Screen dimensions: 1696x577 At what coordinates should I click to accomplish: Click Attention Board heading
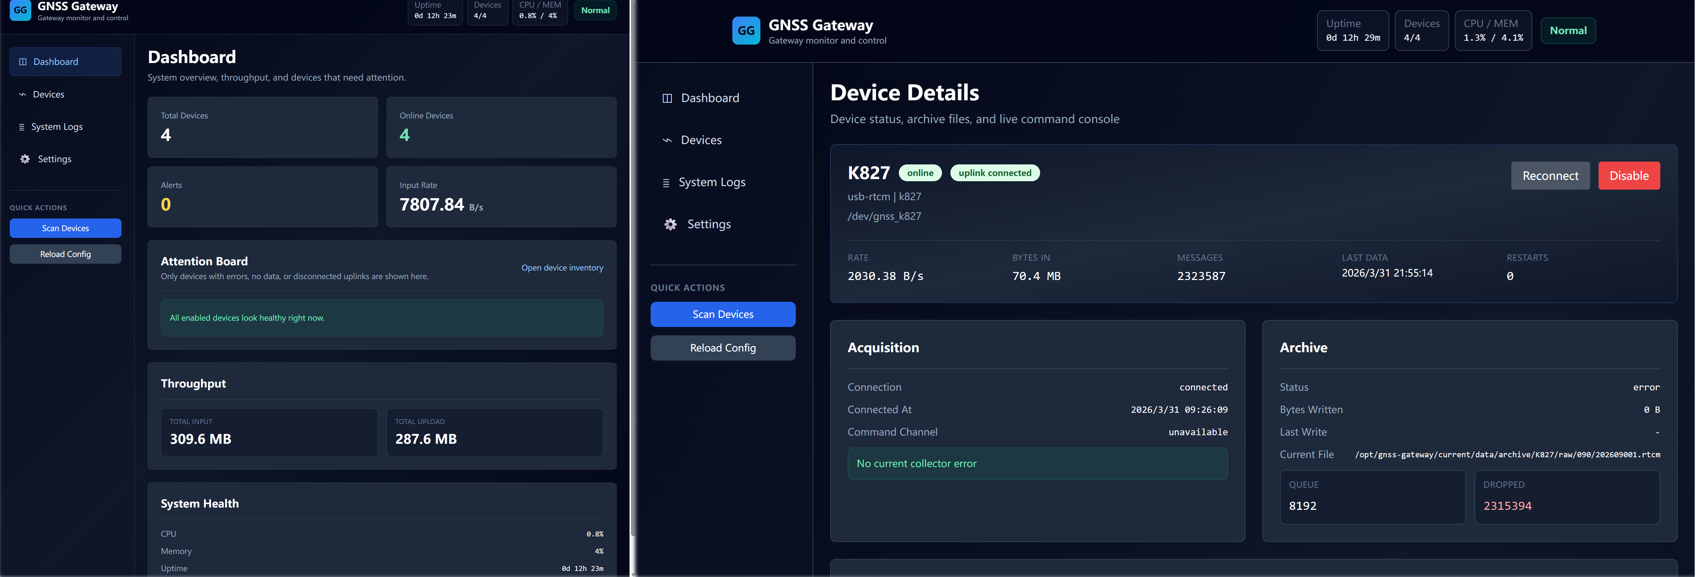click(x=204, y=261)
